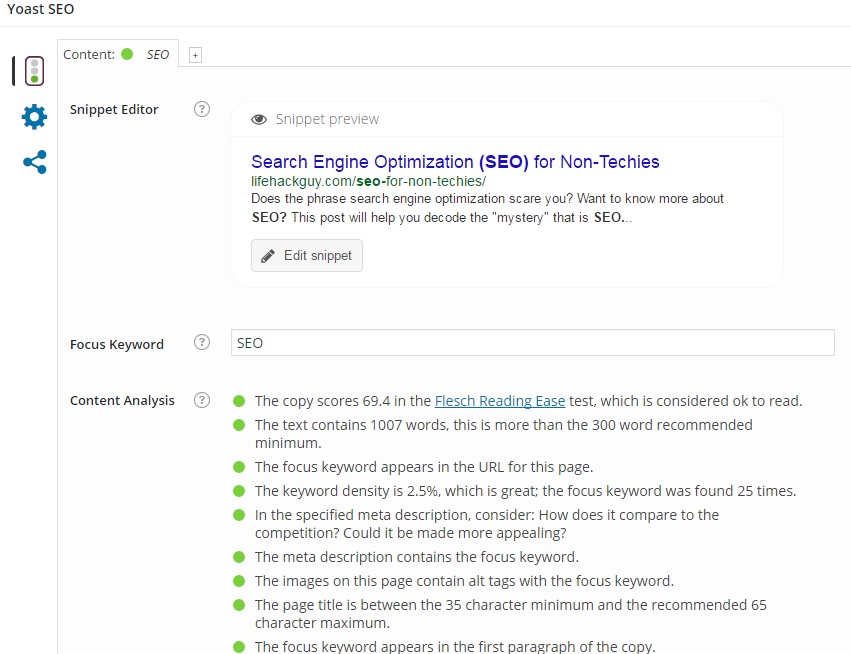Viewport: 851px width, 654px height.
Task: Select 'The meta description contains the focus keyword'
Action: coord(417,557)
